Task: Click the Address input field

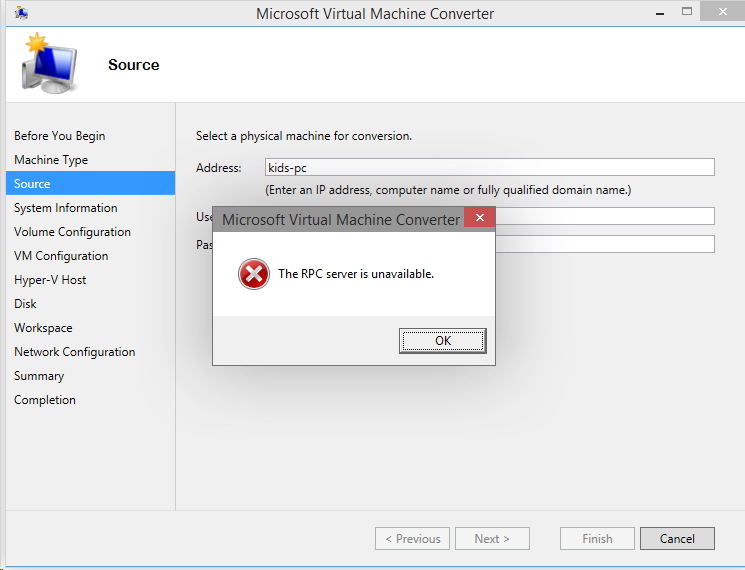Action: click(489, 167)
